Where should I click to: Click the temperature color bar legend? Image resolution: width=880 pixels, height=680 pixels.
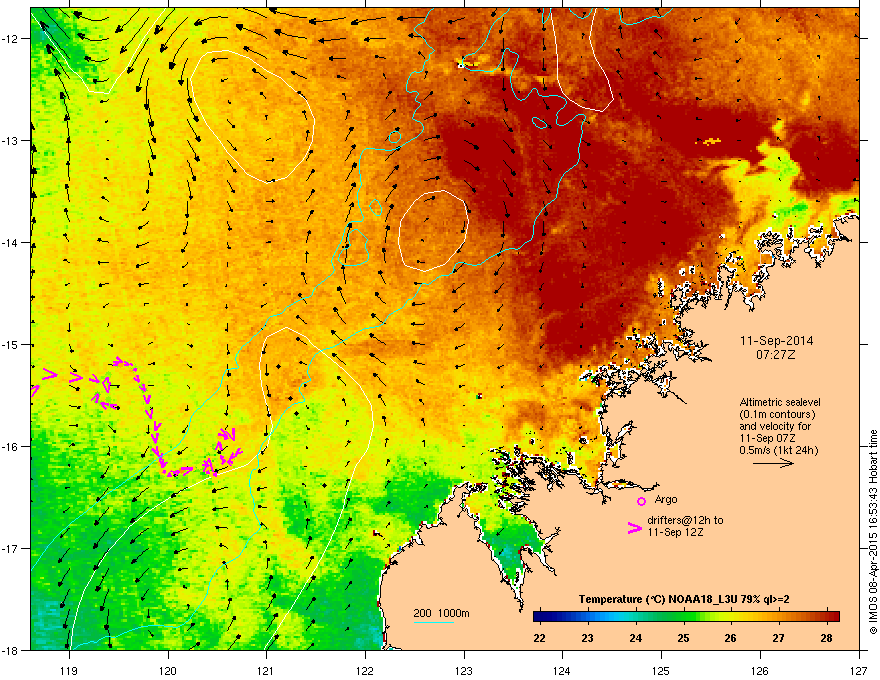[x=686, y=617]
